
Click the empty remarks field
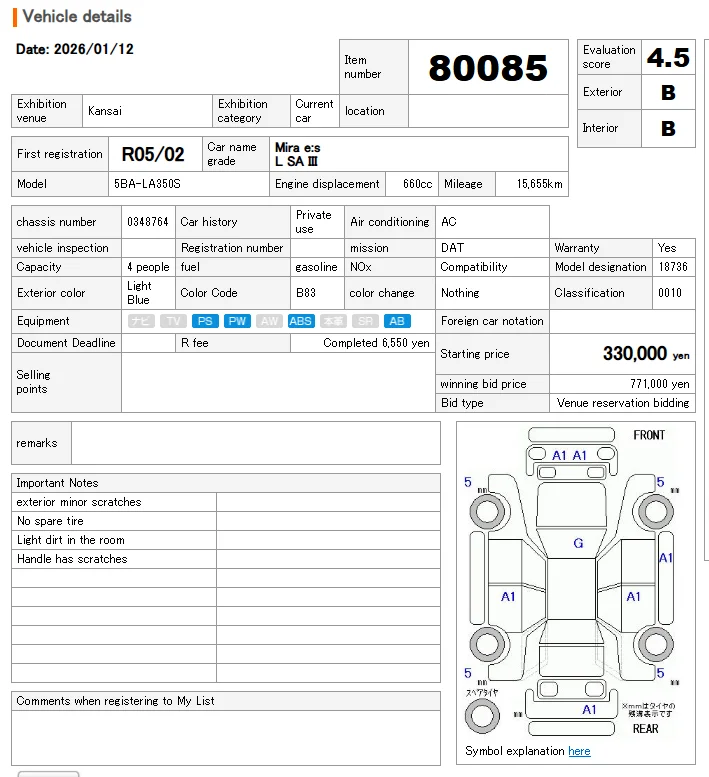[x=255, y=443]
